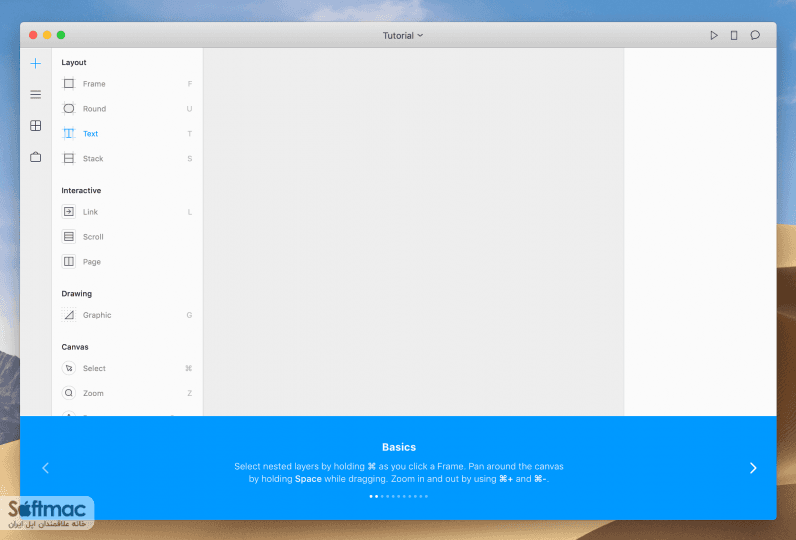Open the components grid icon
The image size is (796, 540).
36,126
